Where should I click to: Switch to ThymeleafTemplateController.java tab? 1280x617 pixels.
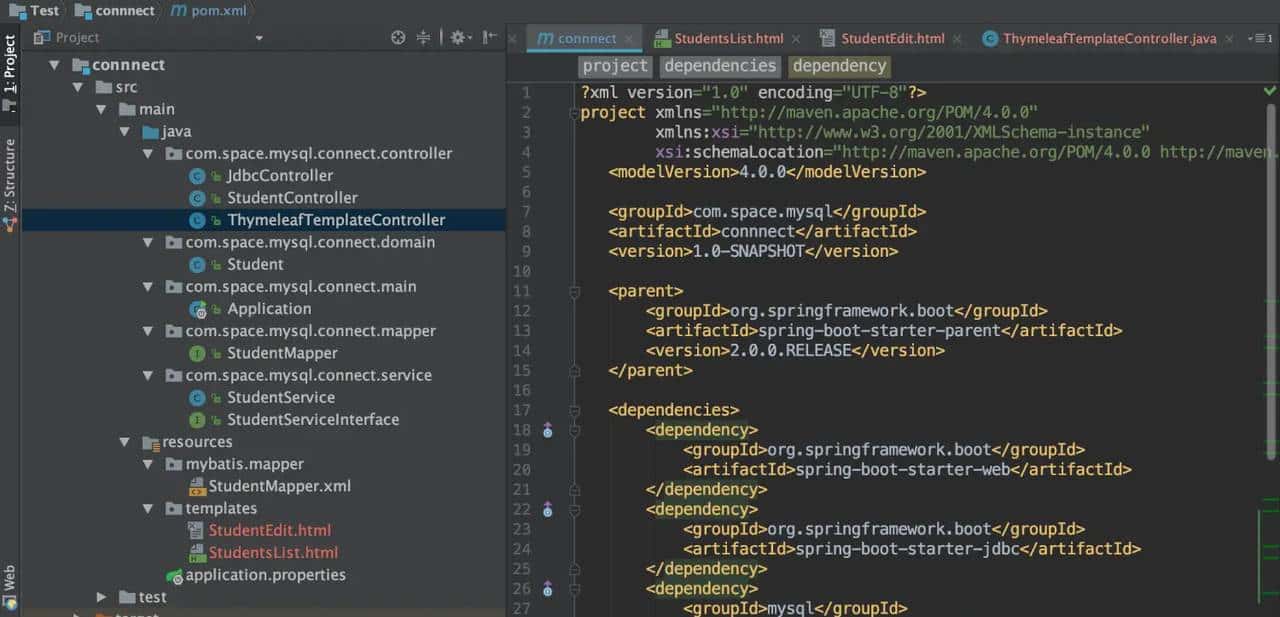(x=1108, y=39)
